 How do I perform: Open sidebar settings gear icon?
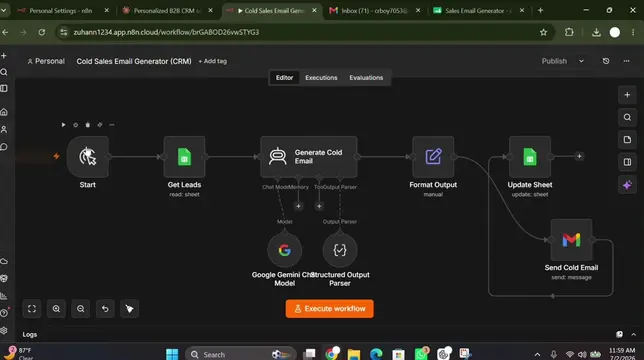[4, 330]
